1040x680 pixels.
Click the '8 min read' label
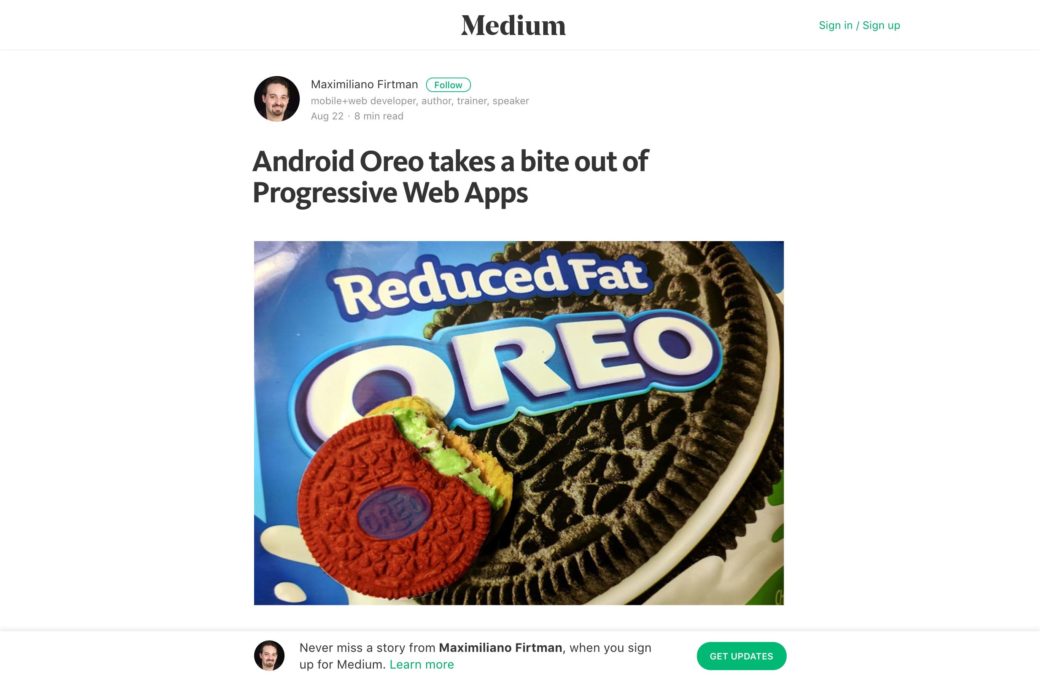tap(379, 116)
